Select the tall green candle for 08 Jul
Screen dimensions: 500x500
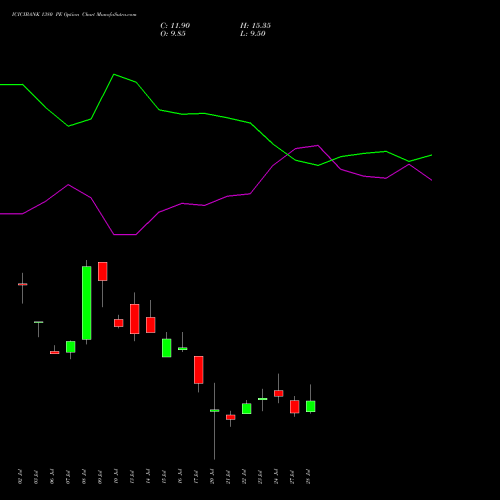click(87, 303)
